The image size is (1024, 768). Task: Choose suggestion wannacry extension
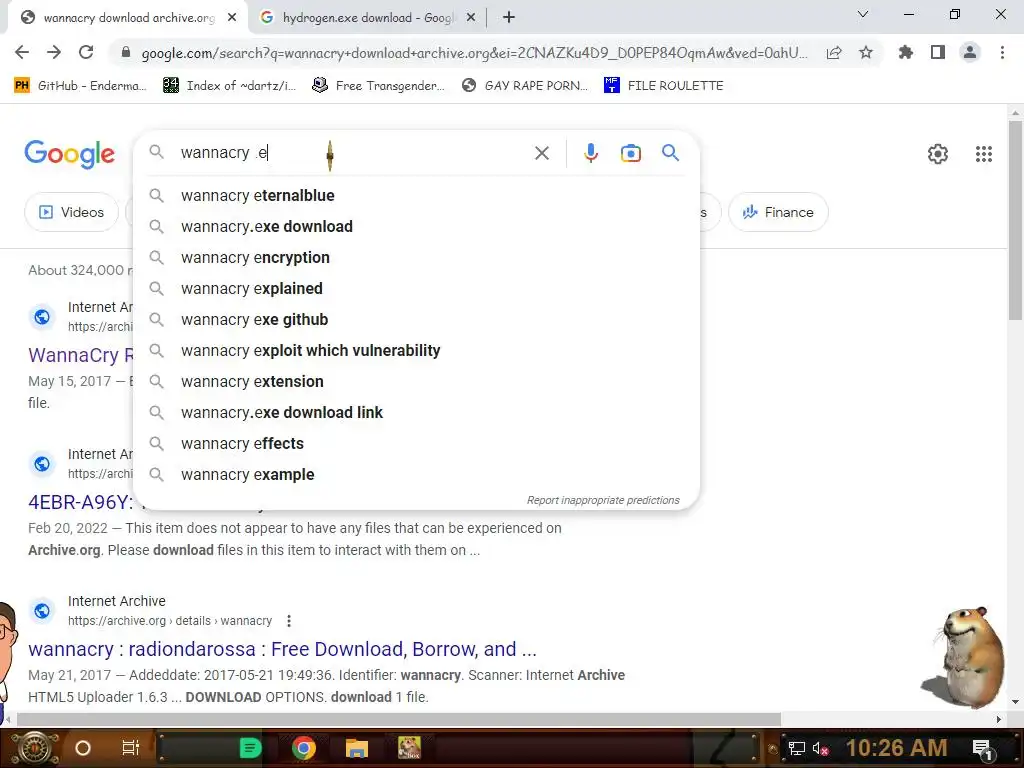[416, 381]
